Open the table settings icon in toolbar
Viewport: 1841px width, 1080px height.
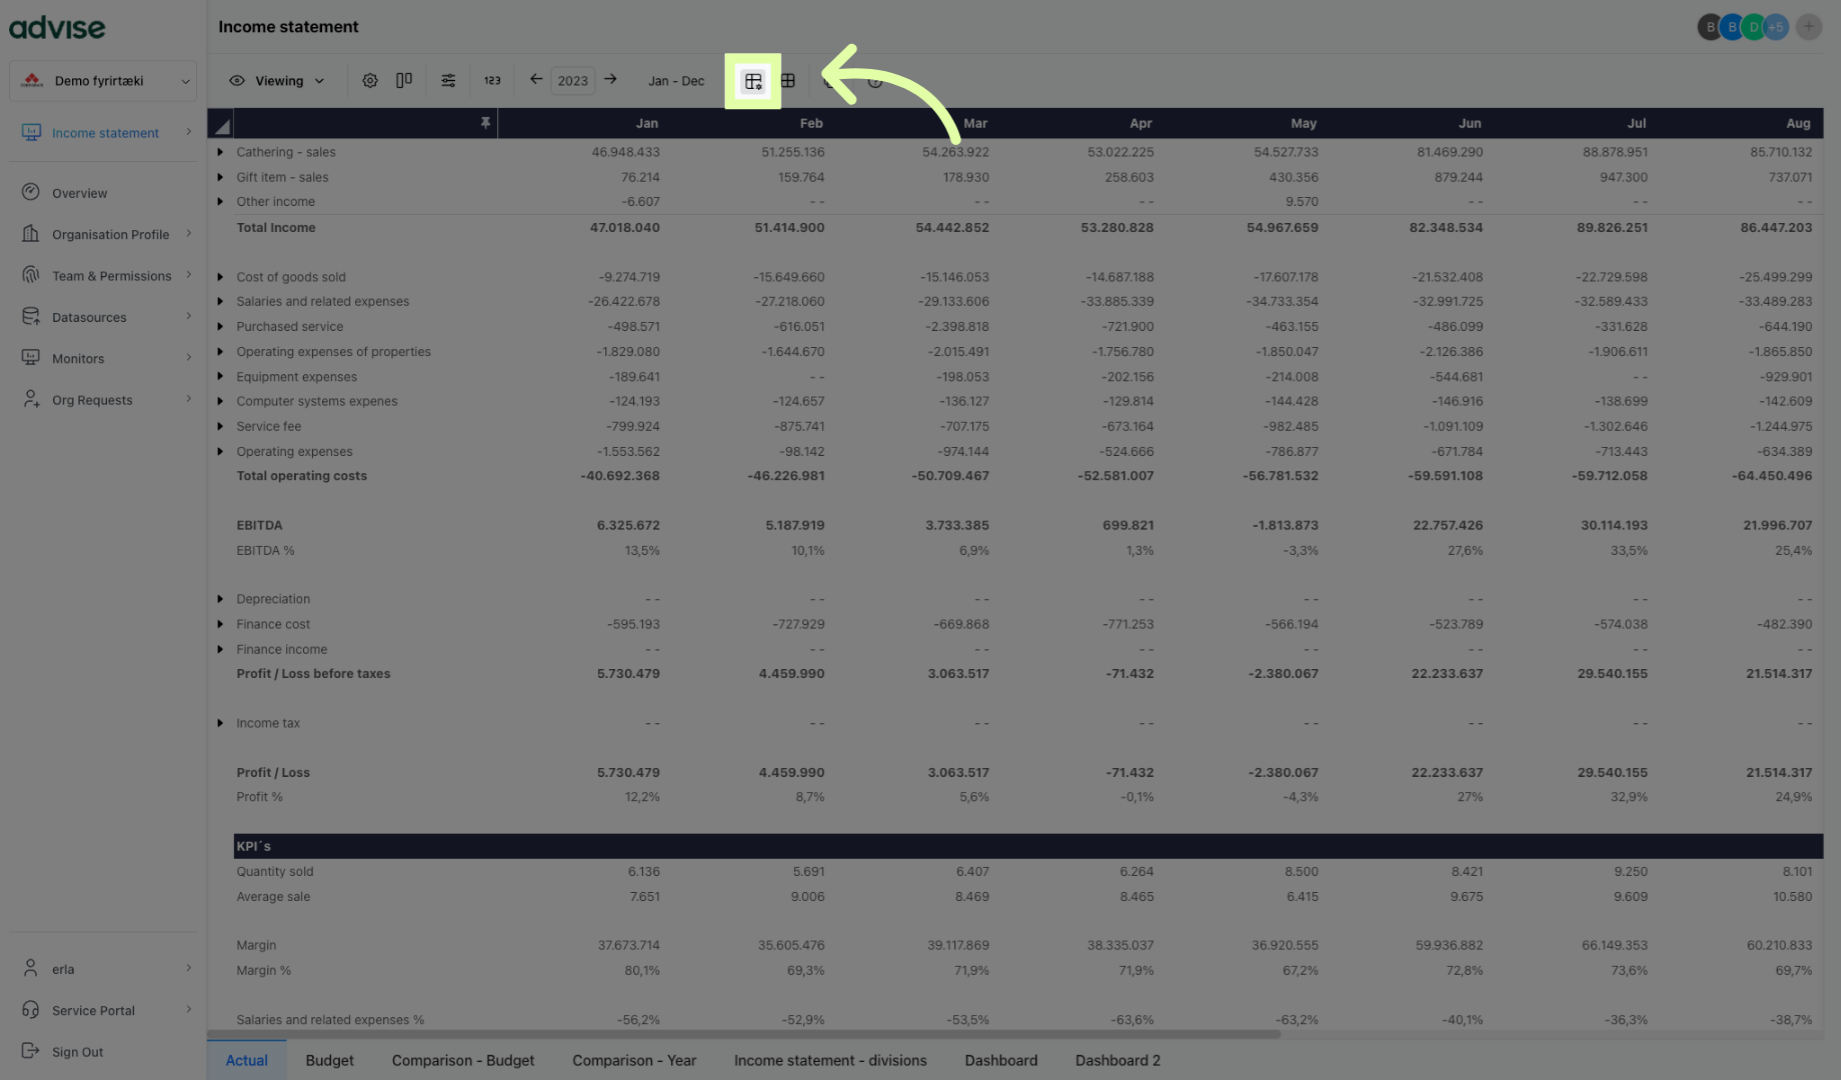coord(753,81)
